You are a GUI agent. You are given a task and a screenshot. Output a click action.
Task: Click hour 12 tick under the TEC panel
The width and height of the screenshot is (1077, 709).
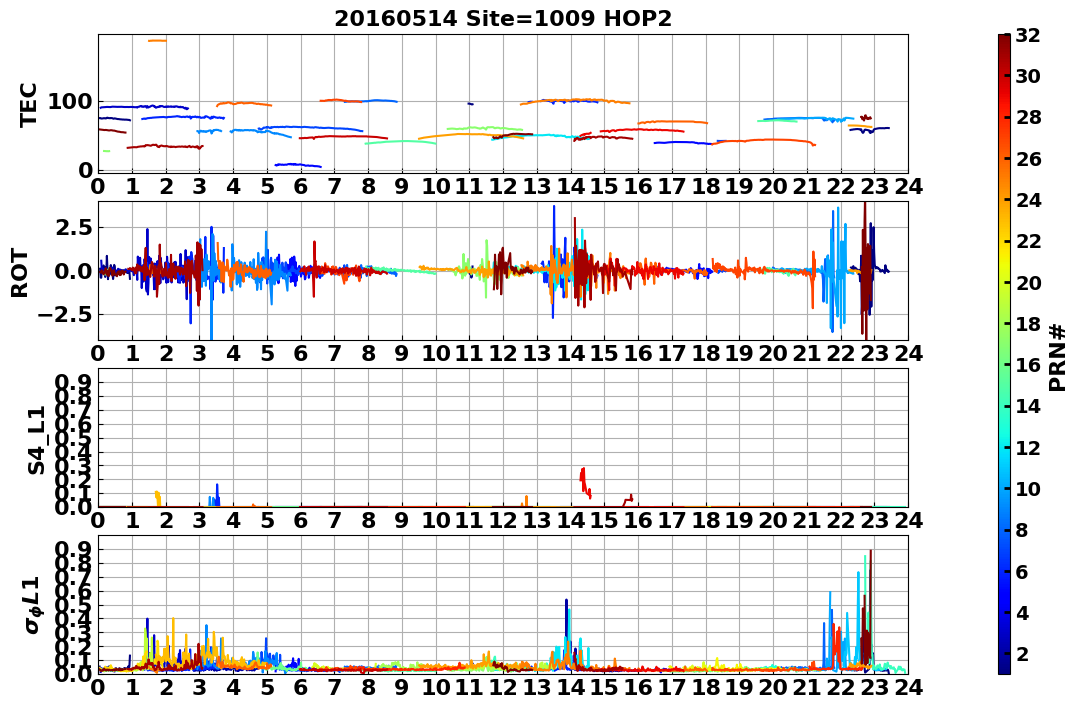click(503, 186)
